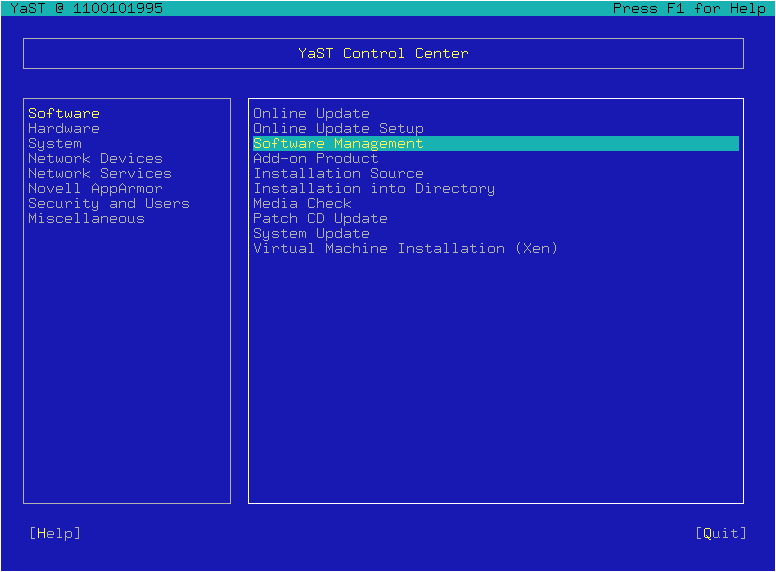Choose the Network Devices category
This screenshot has height=572, width=776.
[x=95, y=158]
